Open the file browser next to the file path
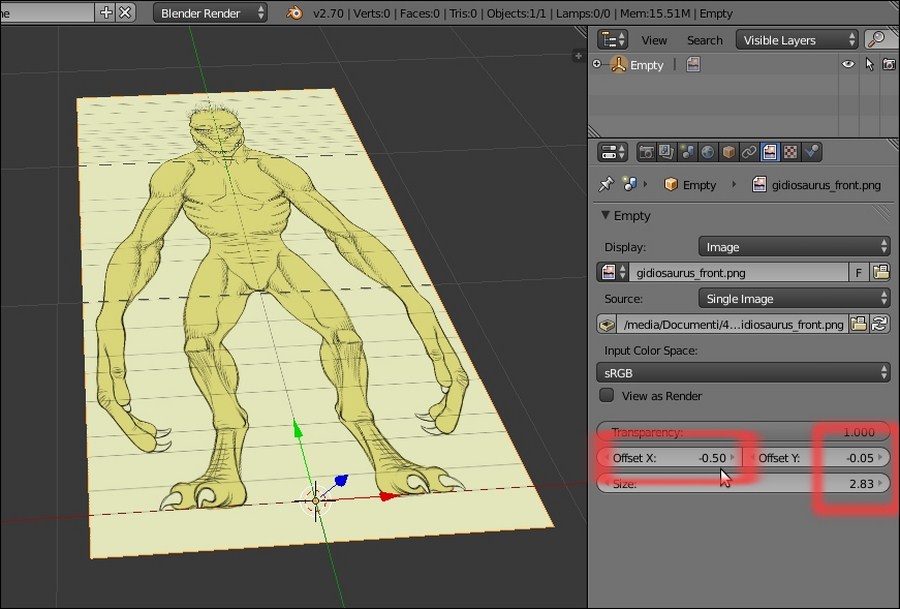900x609 pixels. click(859, 324)
